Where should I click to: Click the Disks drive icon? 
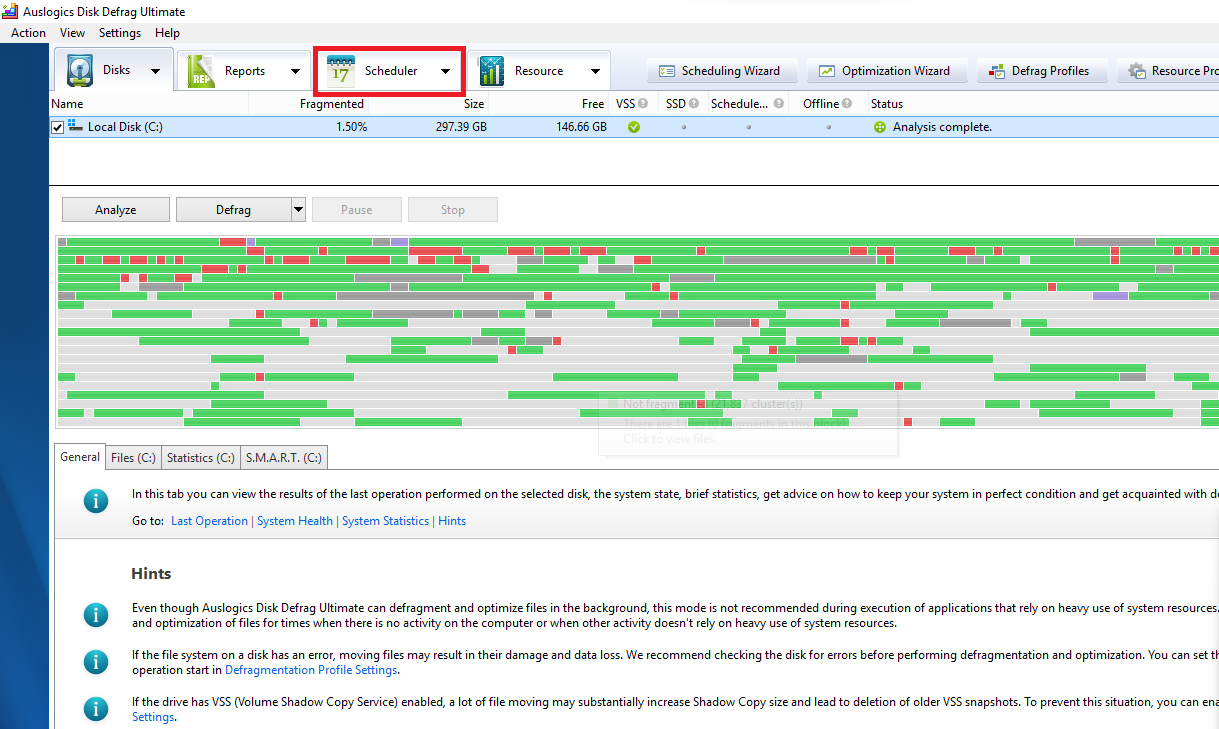tap(80, 71)
